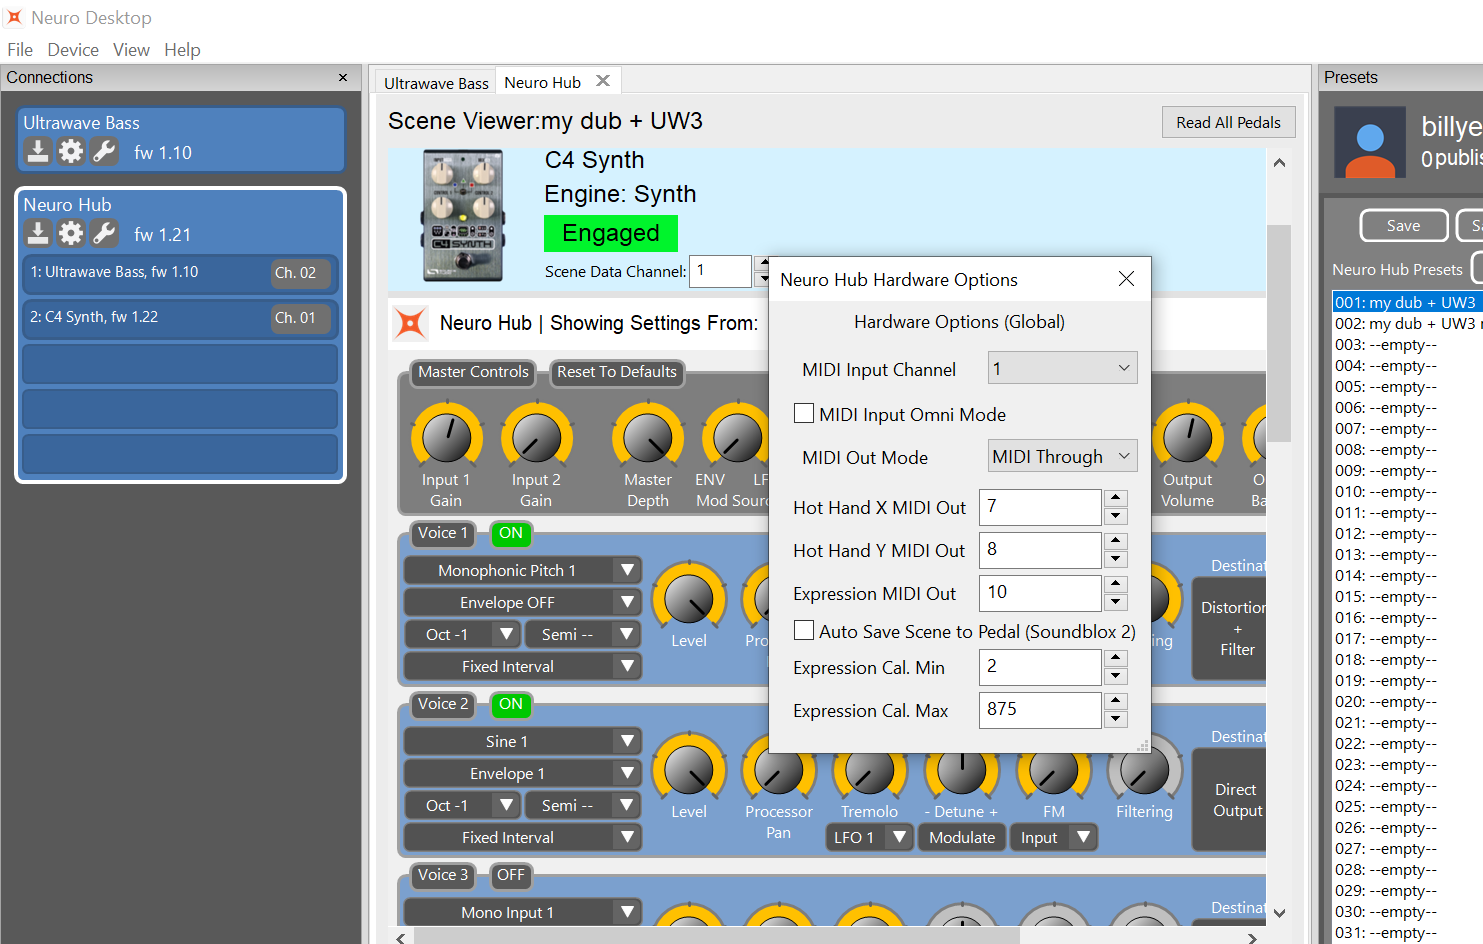Increase Expression Cal. Max value
The width and height of the screenshot is (1483, 944).
1116,701
